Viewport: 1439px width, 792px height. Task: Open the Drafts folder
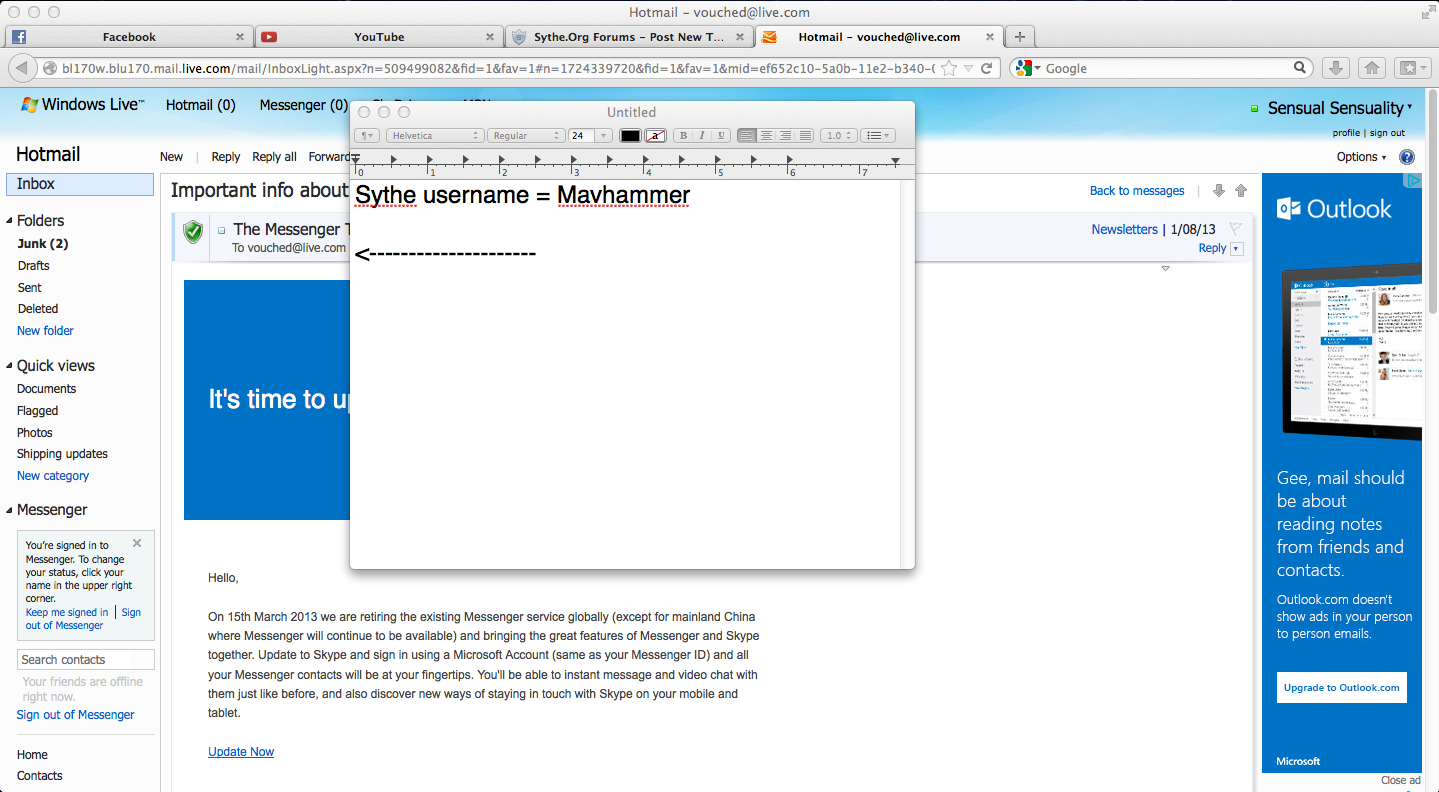coord(33,266)
